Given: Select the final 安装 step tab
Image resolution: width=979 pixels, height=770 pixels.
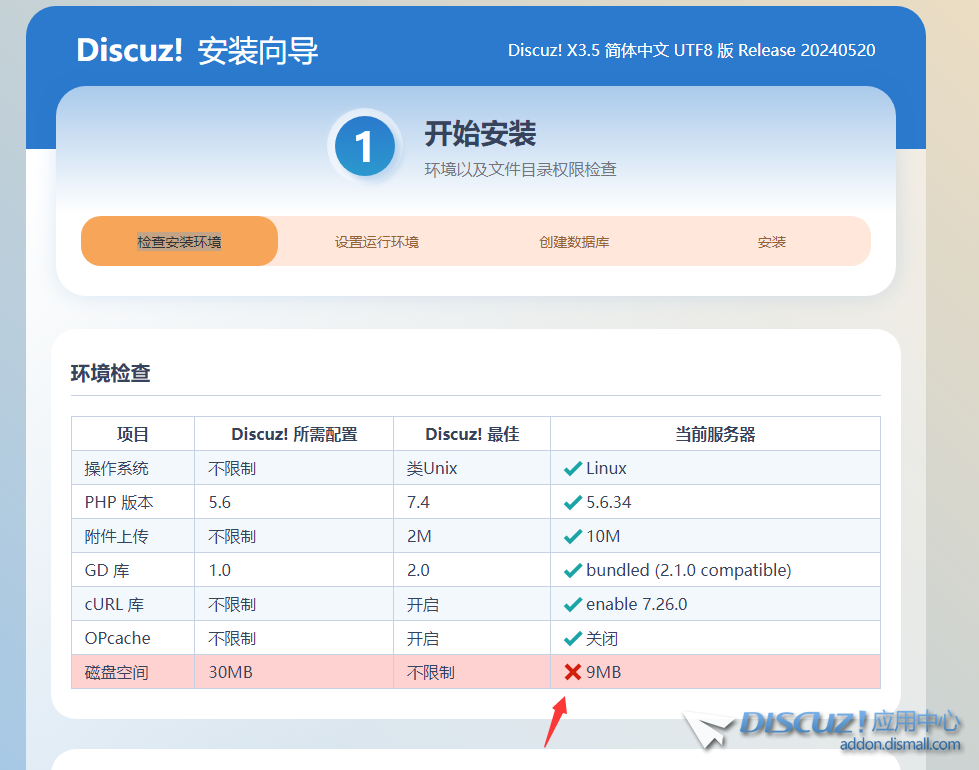Looking at the screenshot, I should (771, 242).
